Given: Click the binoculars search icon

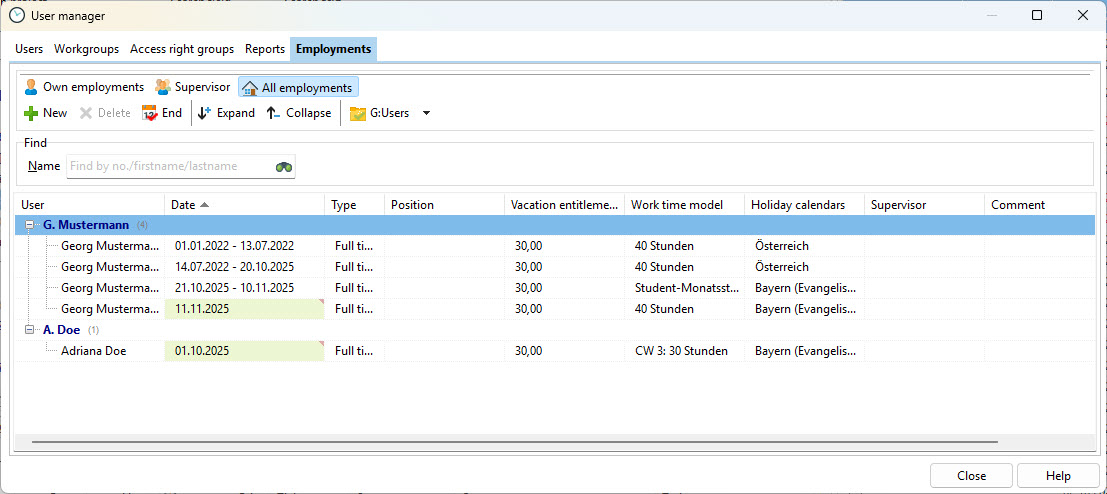Looking at the screenshot, I should coord(284,167).
